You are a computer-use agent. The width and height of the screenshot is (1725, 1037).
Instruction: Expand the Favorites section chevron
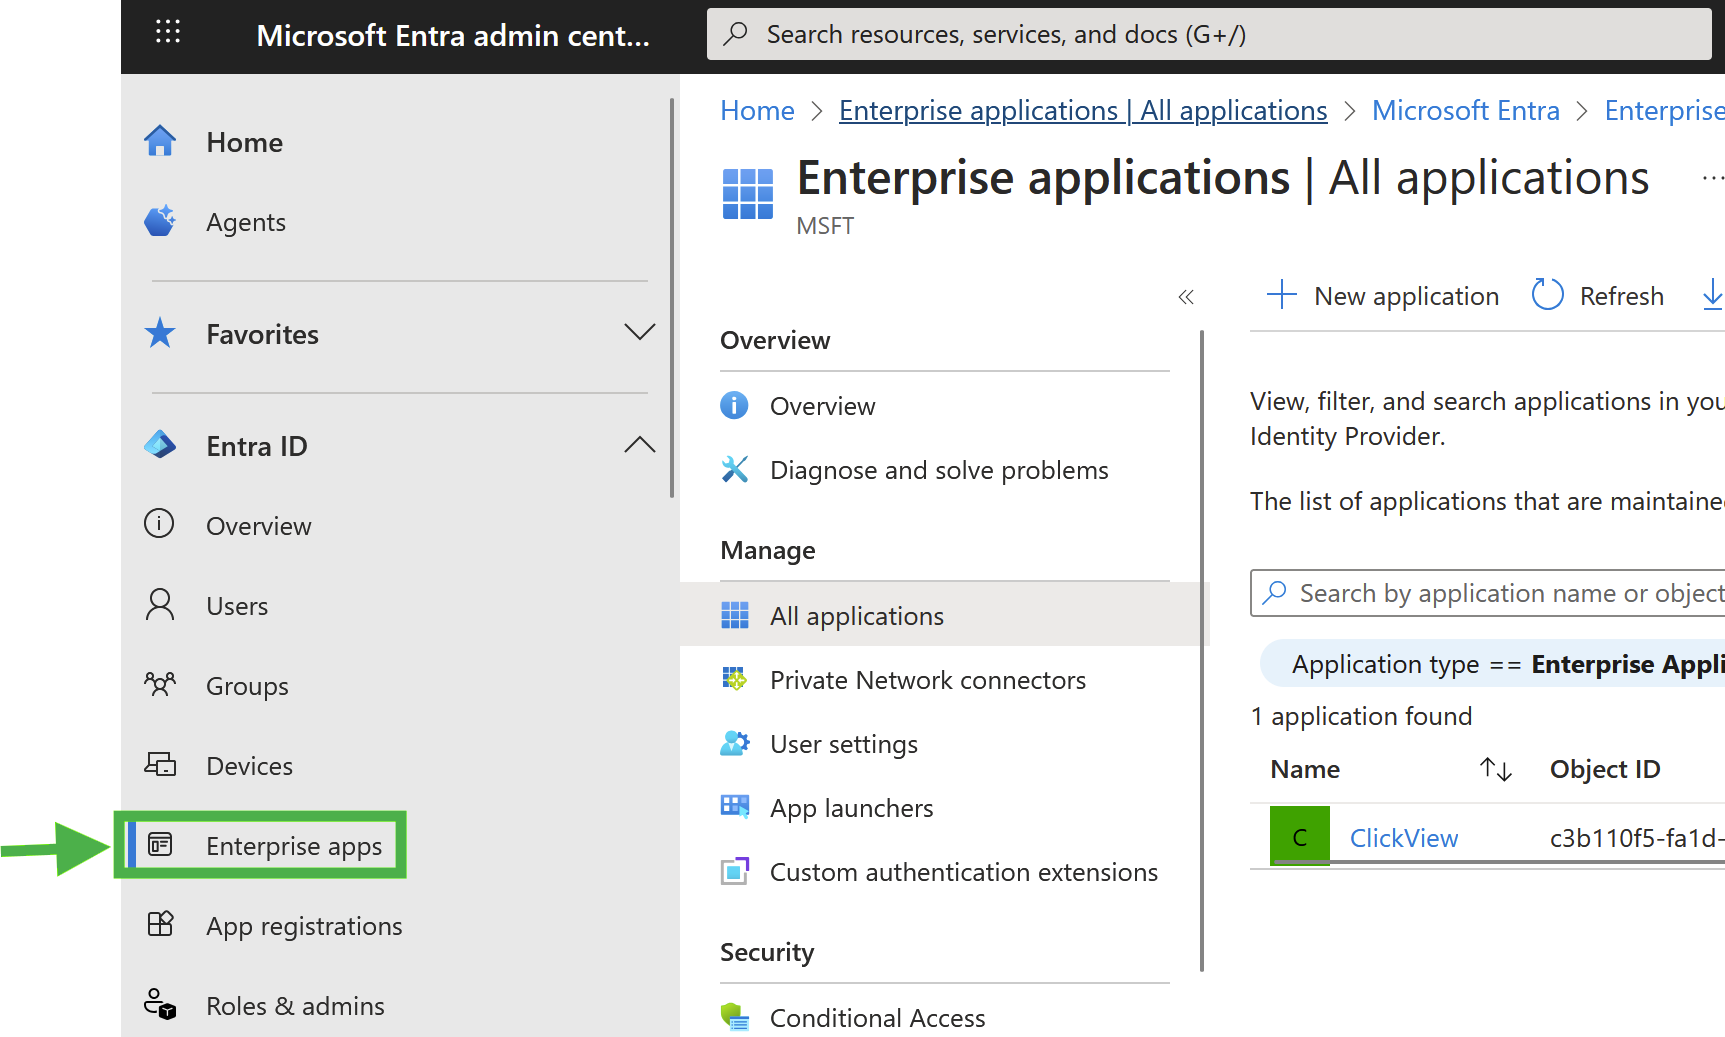point(640,333)
